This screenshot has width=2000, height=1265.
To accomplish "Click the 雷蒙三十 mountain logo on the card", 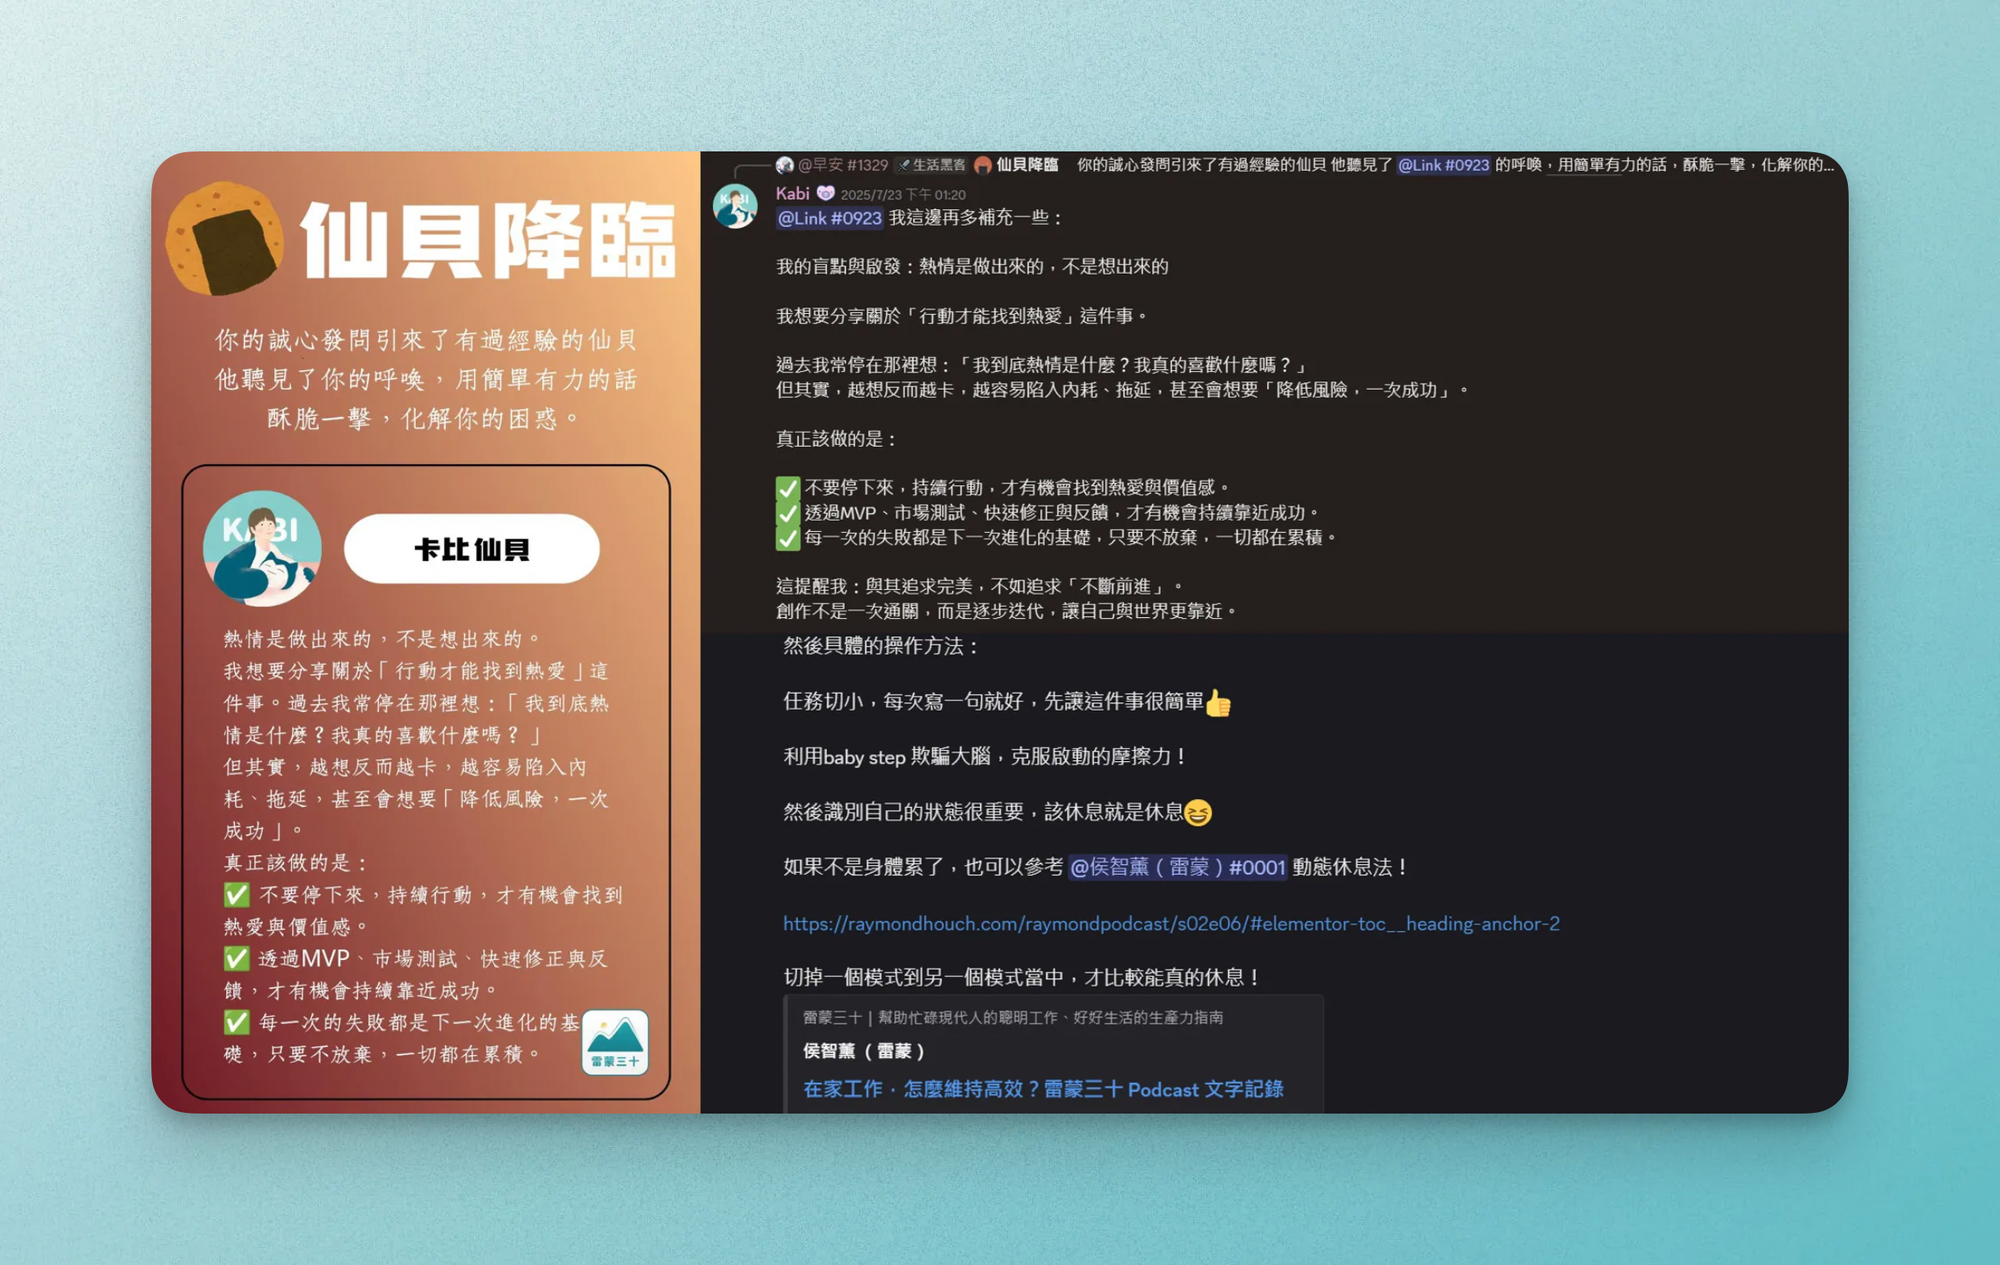I will click(615, 1042).
